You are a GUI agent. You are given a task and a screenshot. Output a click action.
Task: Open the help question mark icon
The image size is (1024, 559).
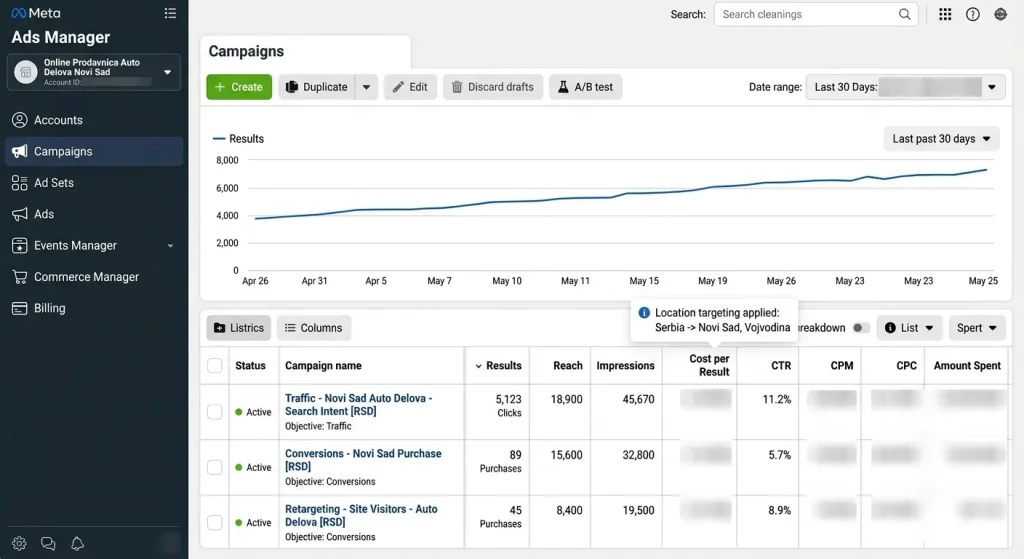point(972,14)
